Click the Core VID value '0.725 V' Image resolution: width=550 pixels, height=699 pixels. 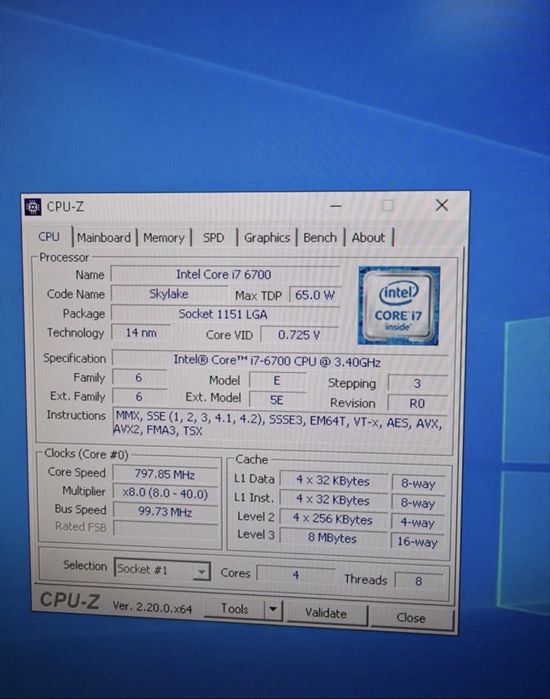pyautogui.click(x=300, y=335)
